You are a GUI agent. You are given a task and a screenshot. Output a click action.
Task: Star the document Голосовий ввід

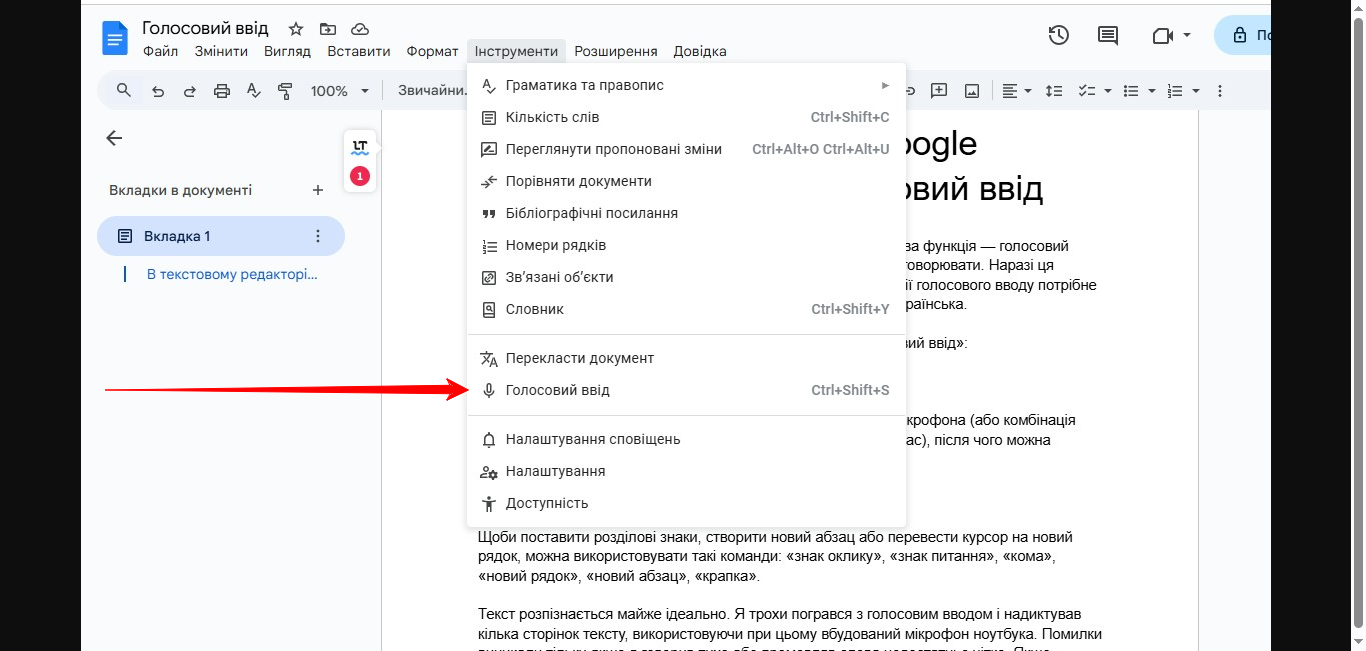pyautogui.click(x=295, y=29)
